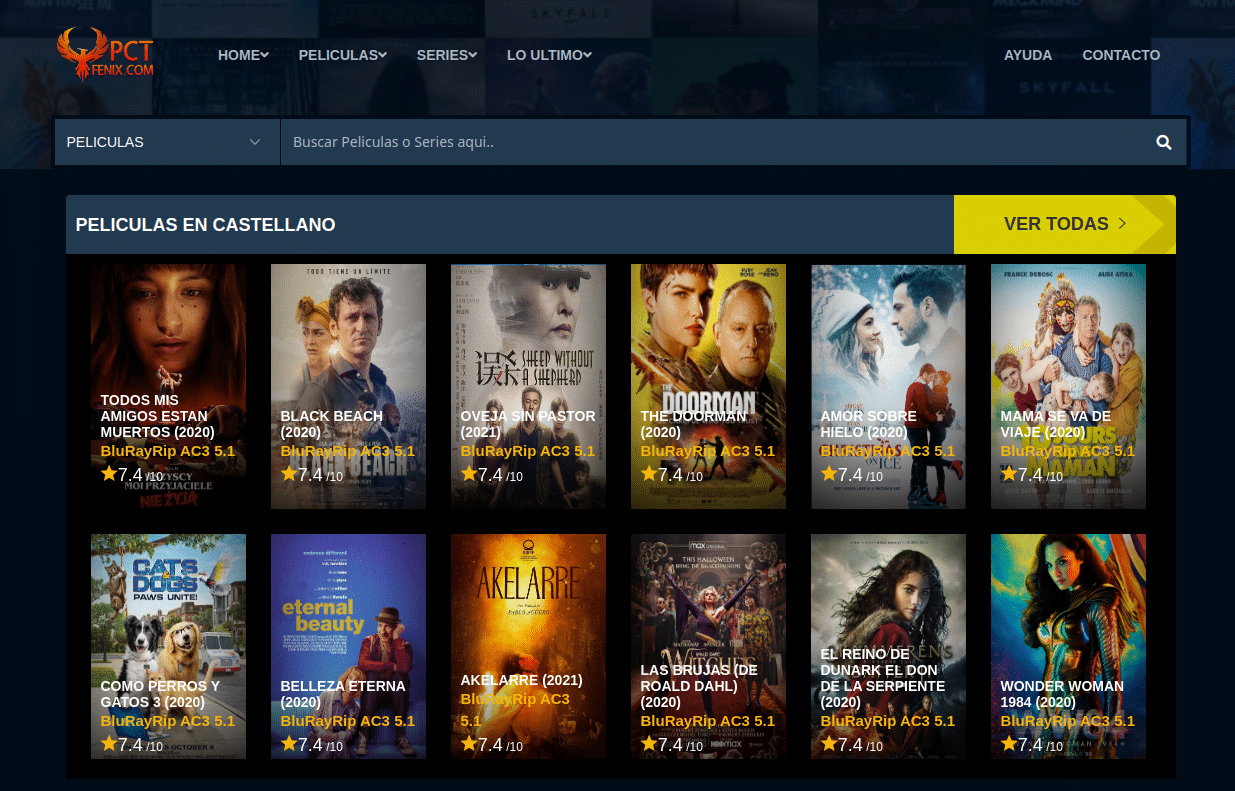
Task: Open the Black Beach movie poster
Action: (348, 386)
